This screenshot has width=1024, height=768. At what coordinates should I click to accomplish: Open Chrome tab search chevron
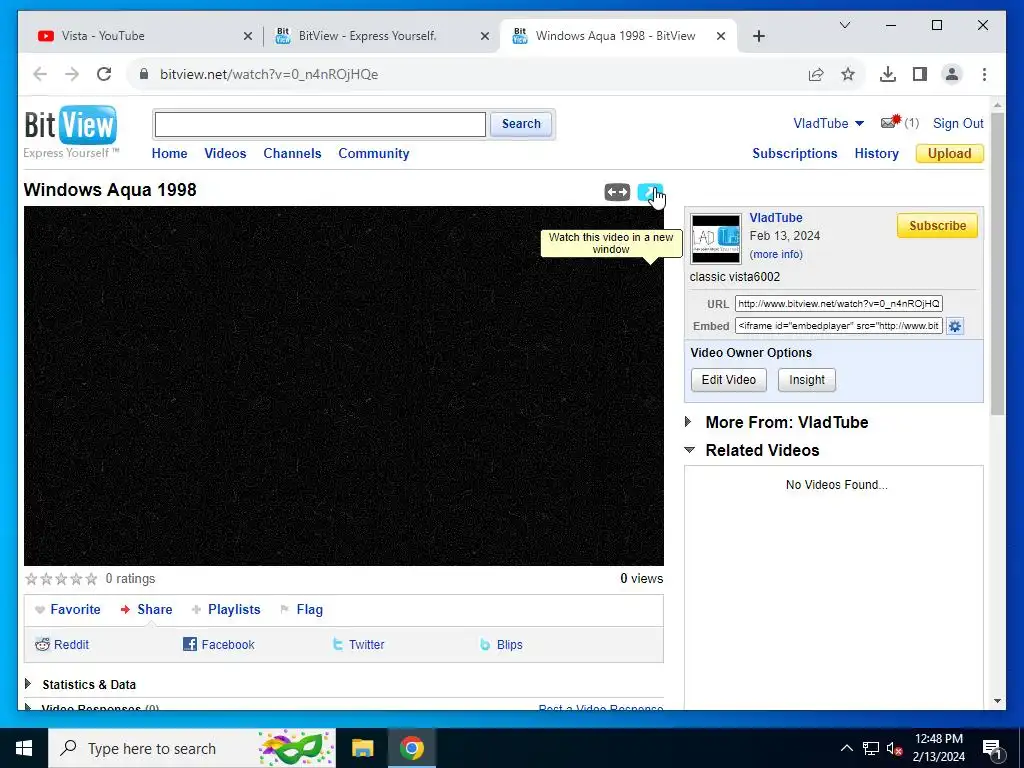click(844, 25)
